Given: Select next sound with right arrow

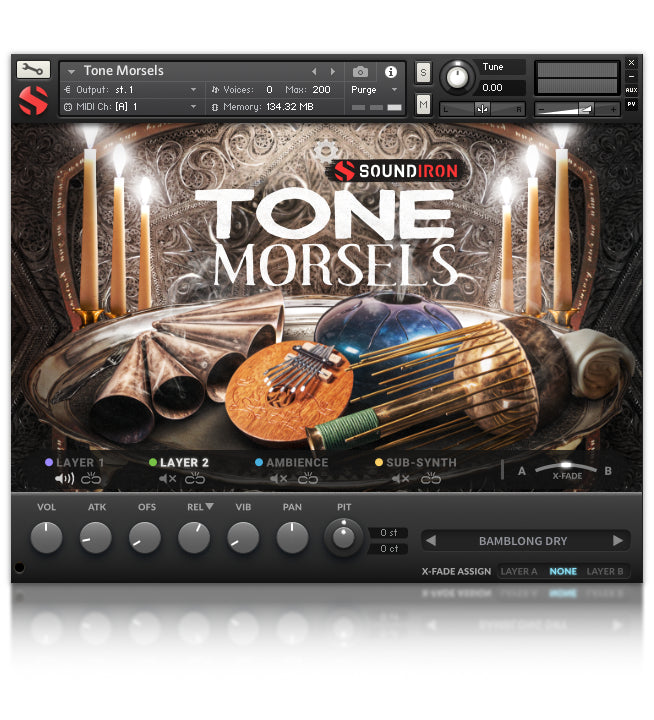Looking at the screenshot, I should (x=618, y=541).
